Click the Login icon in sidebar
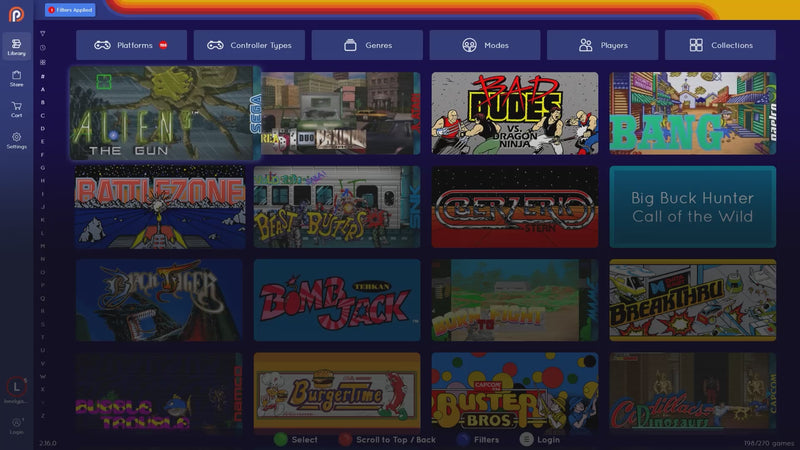The width and height of the screenshot is (800, 450). 16,424
